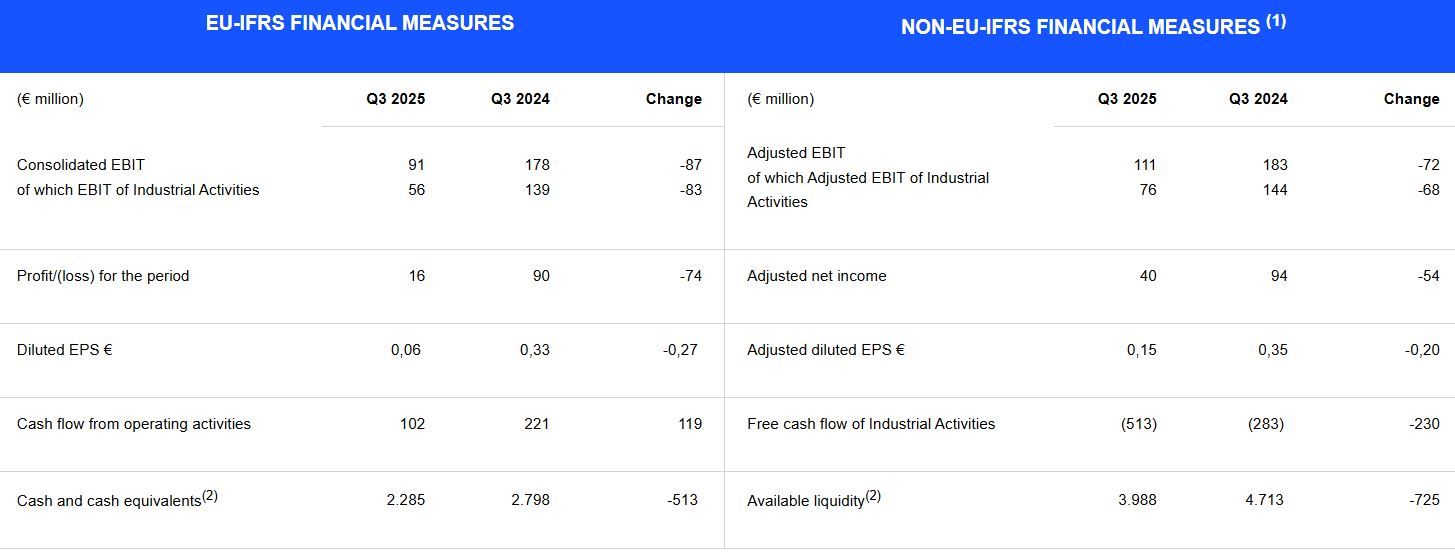Select the Consolidated EBIT row label

coord(81,165)
